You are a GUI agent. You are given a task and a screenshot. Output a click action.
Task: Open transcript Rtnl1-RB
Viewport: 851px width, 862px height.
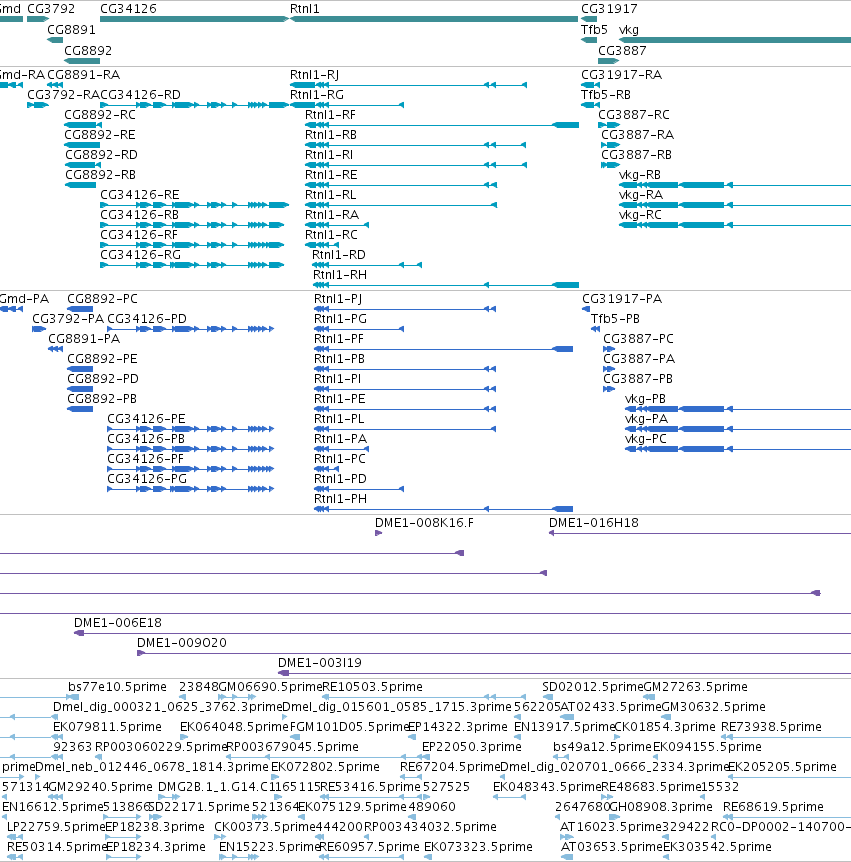331,135
